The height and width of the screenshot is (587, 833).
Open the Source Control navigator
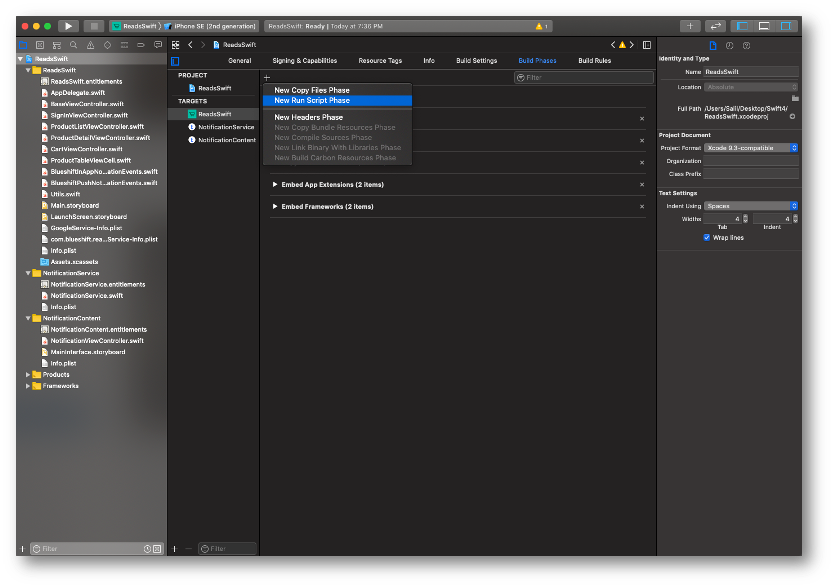(40, 45)
